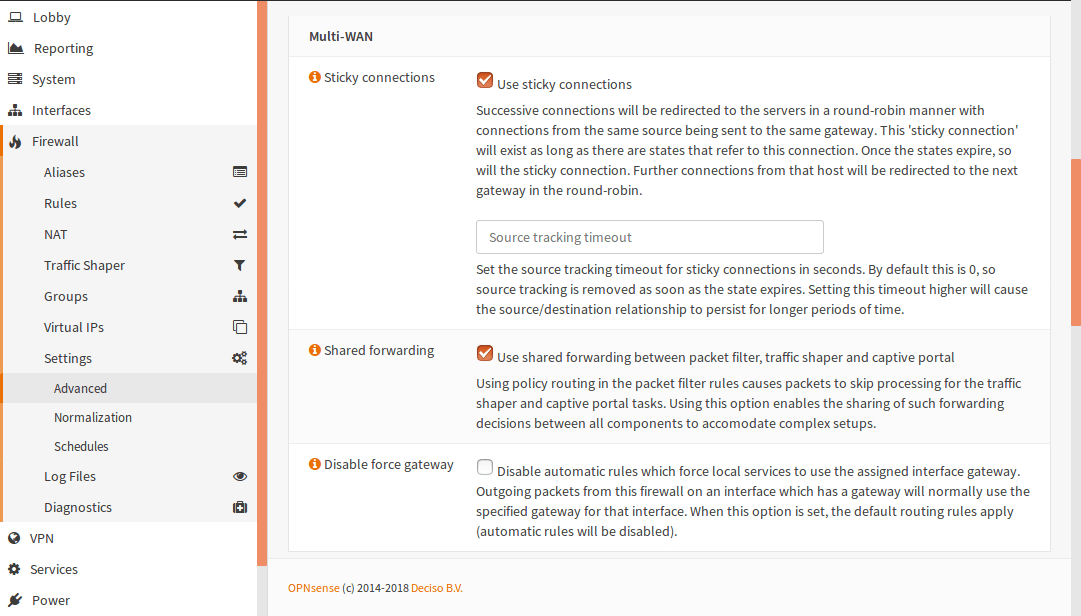Toggle the shared forwarding checkbox
The height and width of the screenshot is (616, 1081).
[485, 354]
